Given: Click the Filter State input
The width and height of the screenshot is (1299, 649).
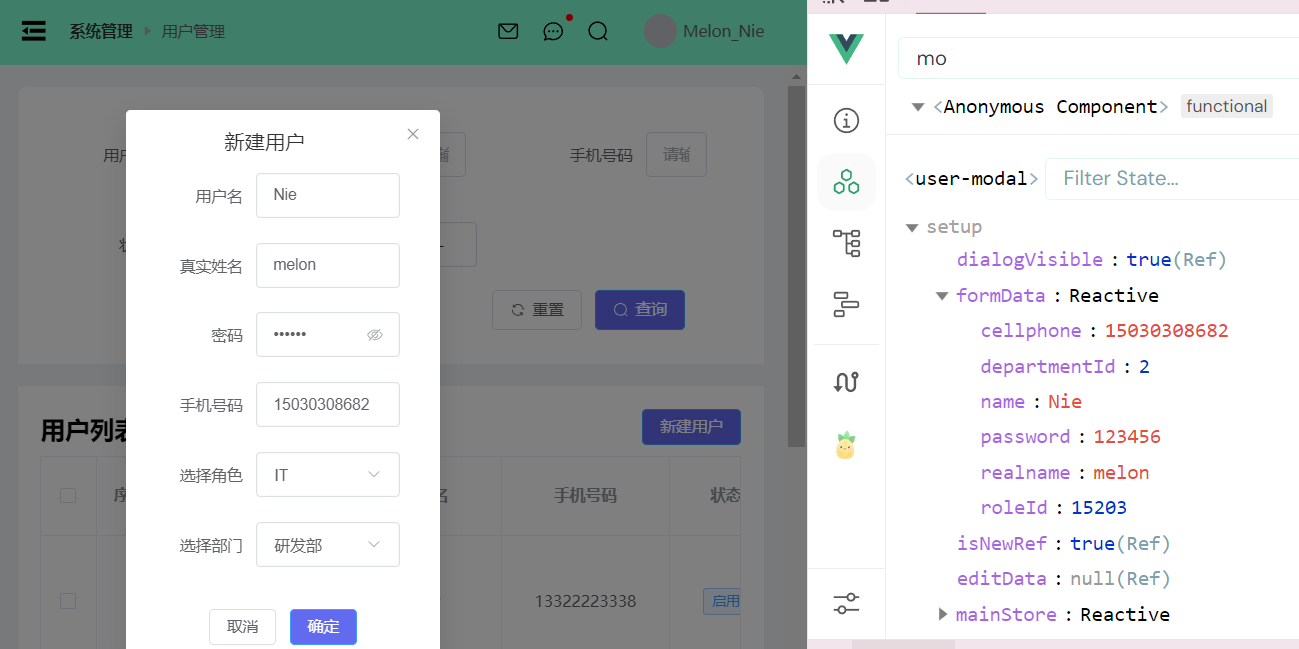Looking at the screenshot, I should (x=1172, y=179).
